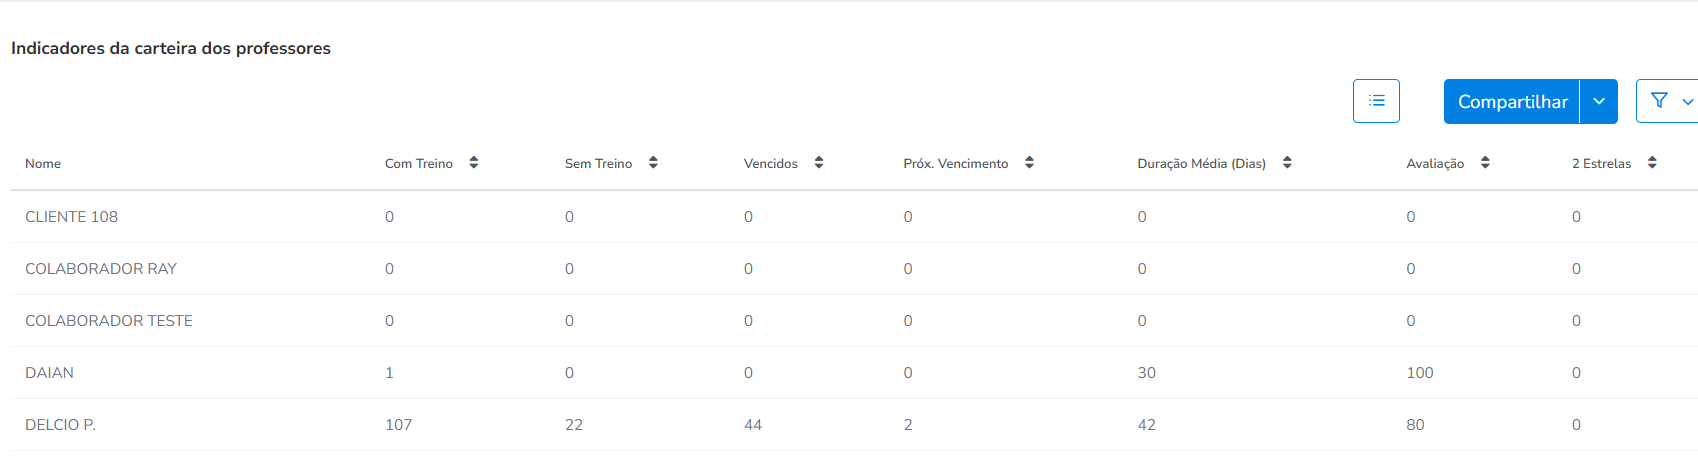This screenshot has width=1698, height=459.
Task: Sort by Com Treino arrows icon
Action: coord(474,163)
